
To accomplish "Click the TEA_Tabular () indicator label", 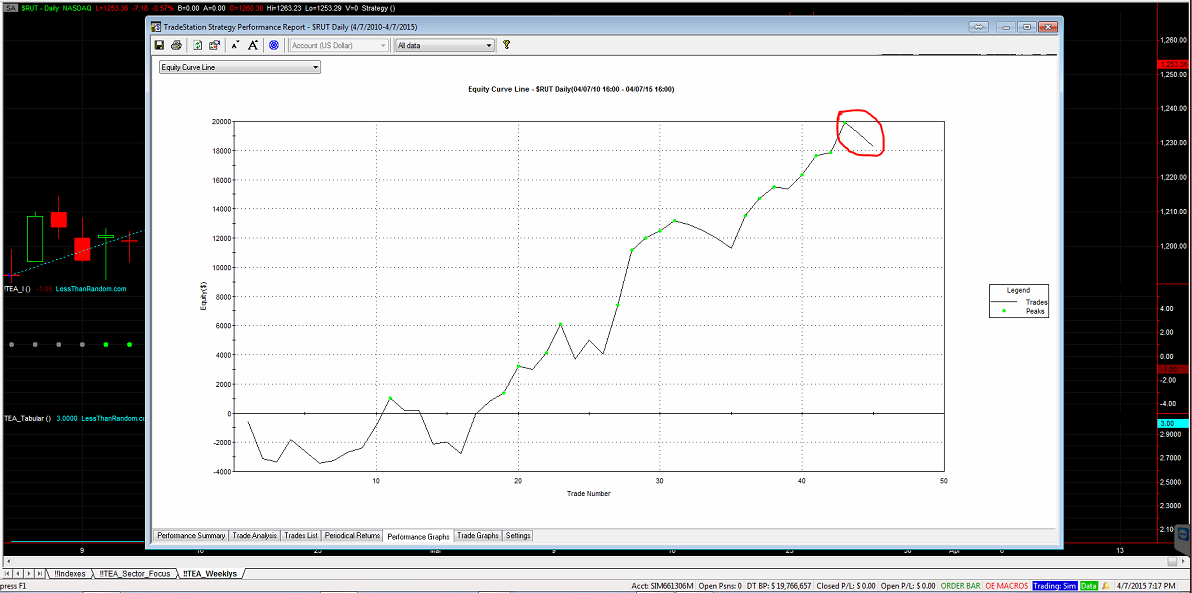I will point(25,418).
